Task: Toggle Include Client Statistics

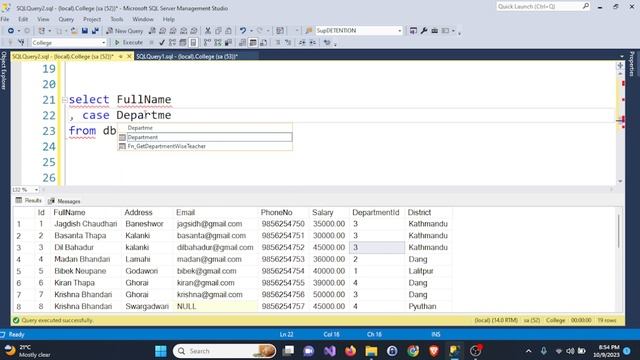Action: click(228, 42)
